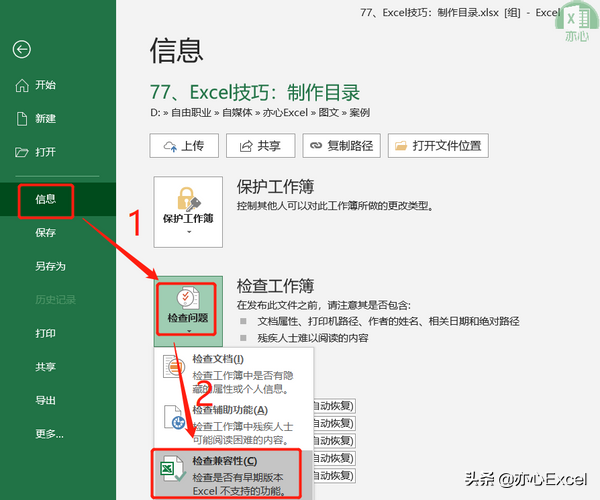This screenshot has width=600, height=500.
Task: Click the 上传 button
Action: click(x=184, y=145)
